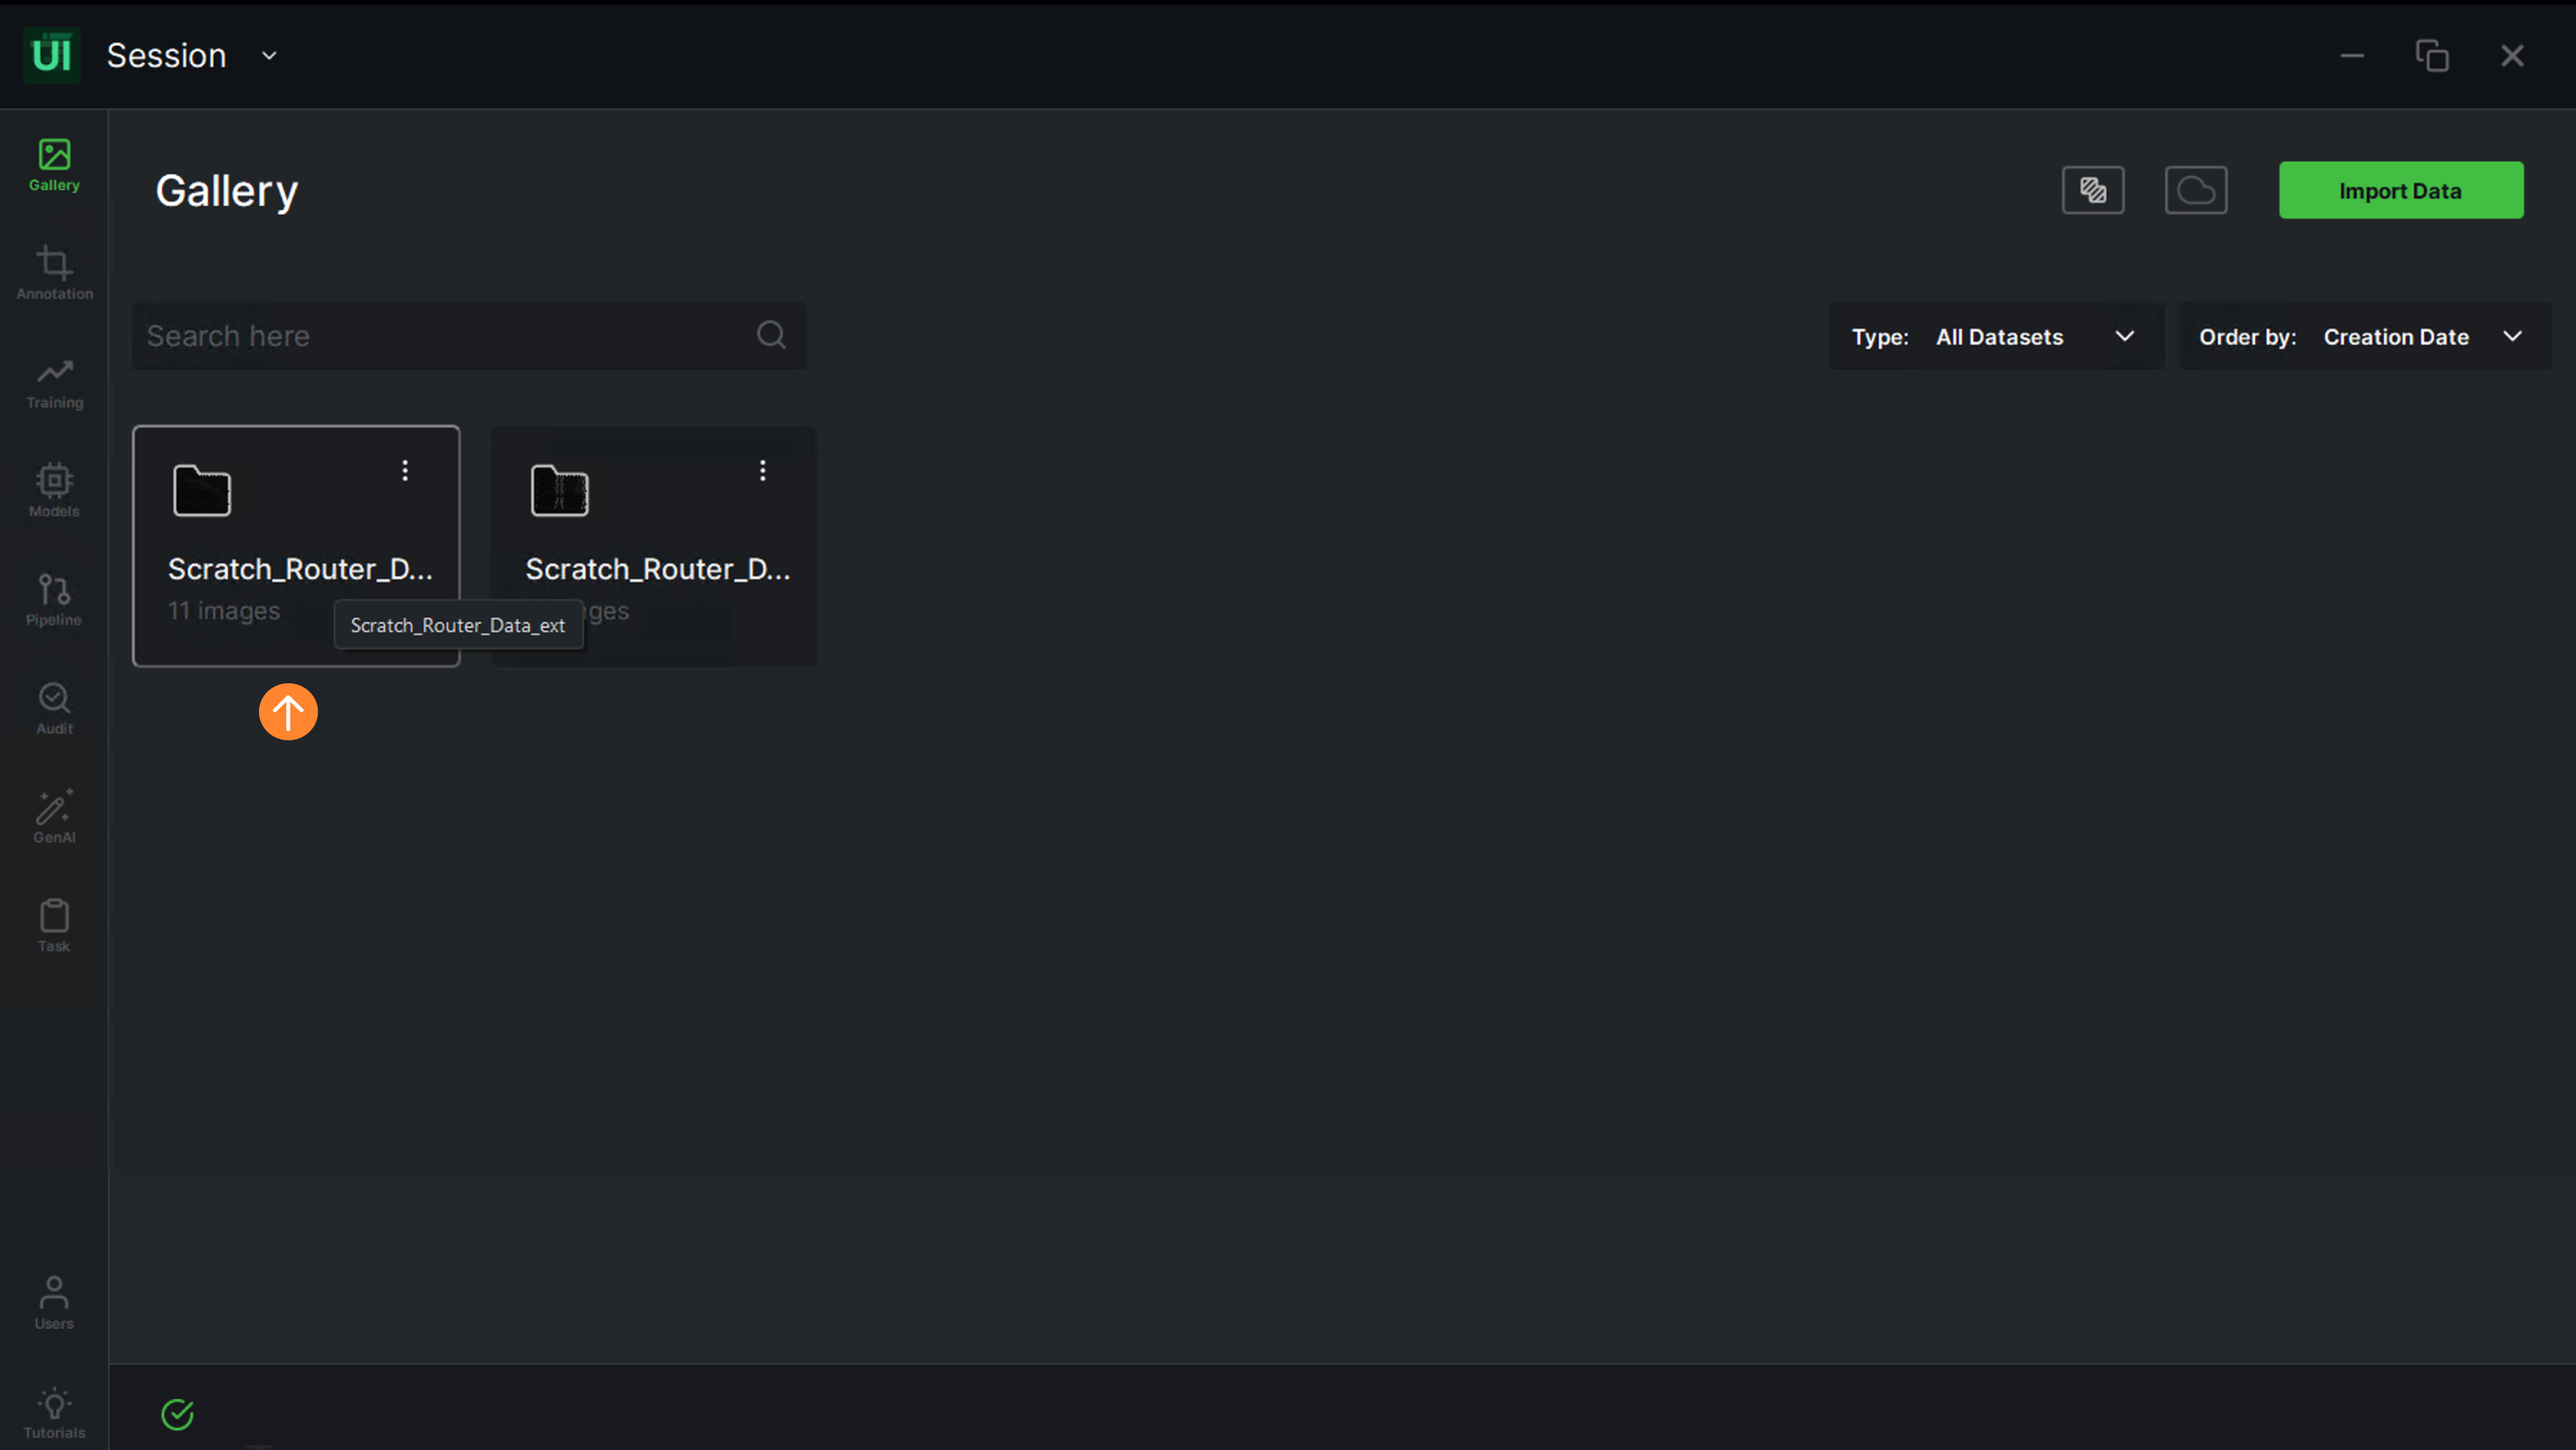Open the Session dropdown chevron
Image resolution: width=2576 pixels, height=1450 pixels.
click(269, 56)
